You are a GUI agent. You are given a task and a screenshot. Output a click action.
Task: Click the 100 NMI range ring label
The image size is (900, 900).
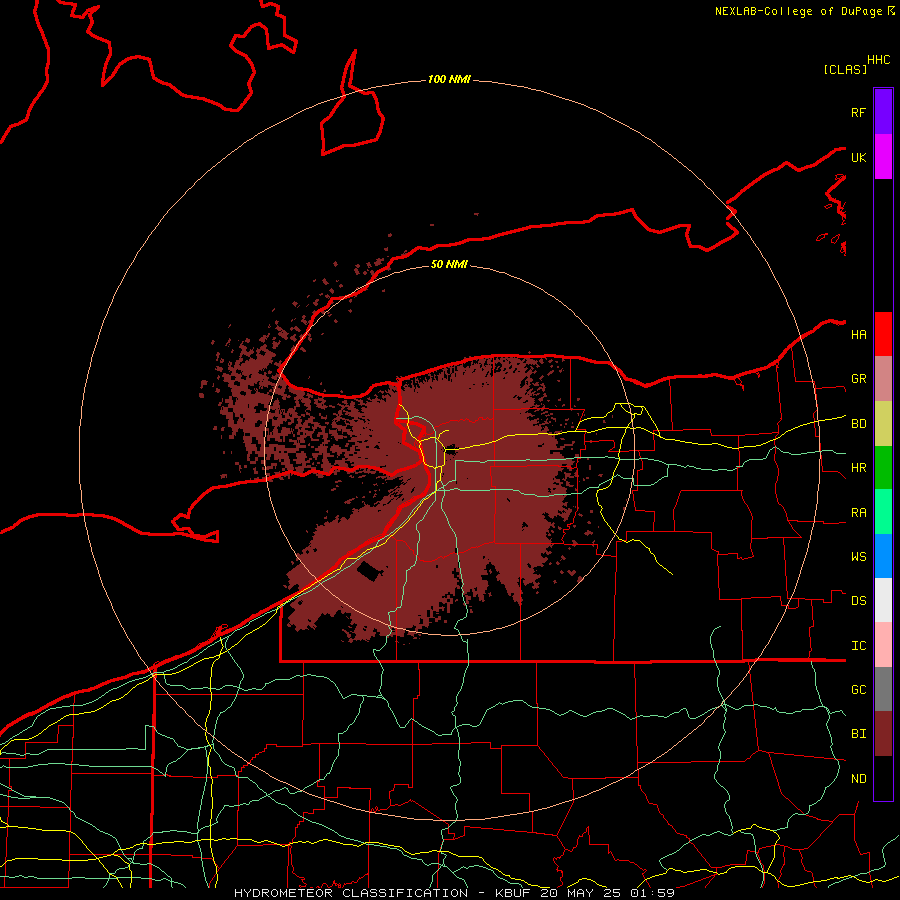(x=449, y=79)
